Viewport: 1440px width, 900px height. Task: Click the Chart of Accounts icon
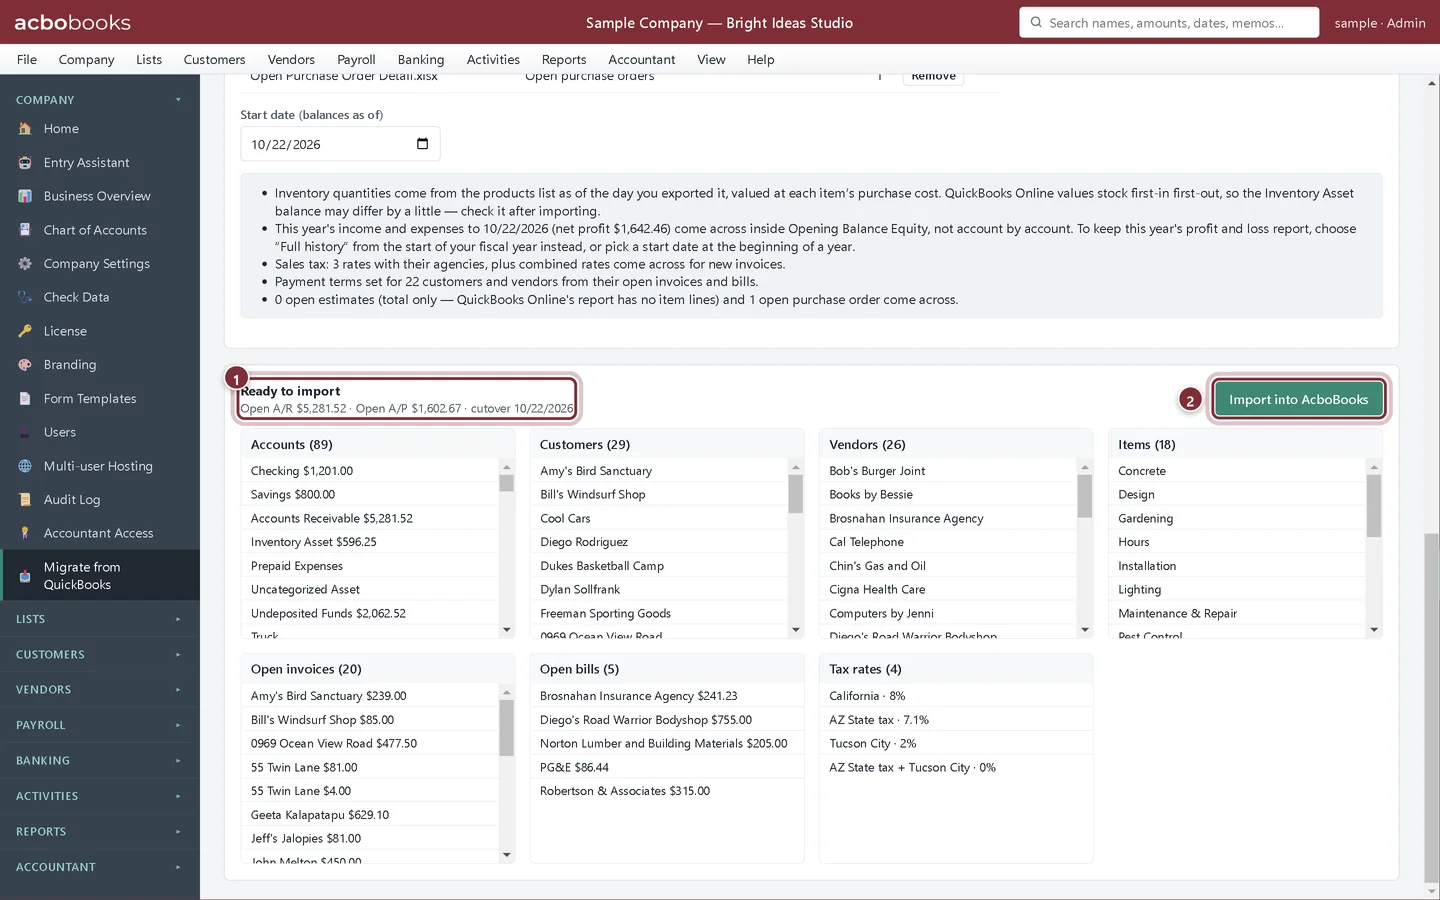tap(25, 230)
